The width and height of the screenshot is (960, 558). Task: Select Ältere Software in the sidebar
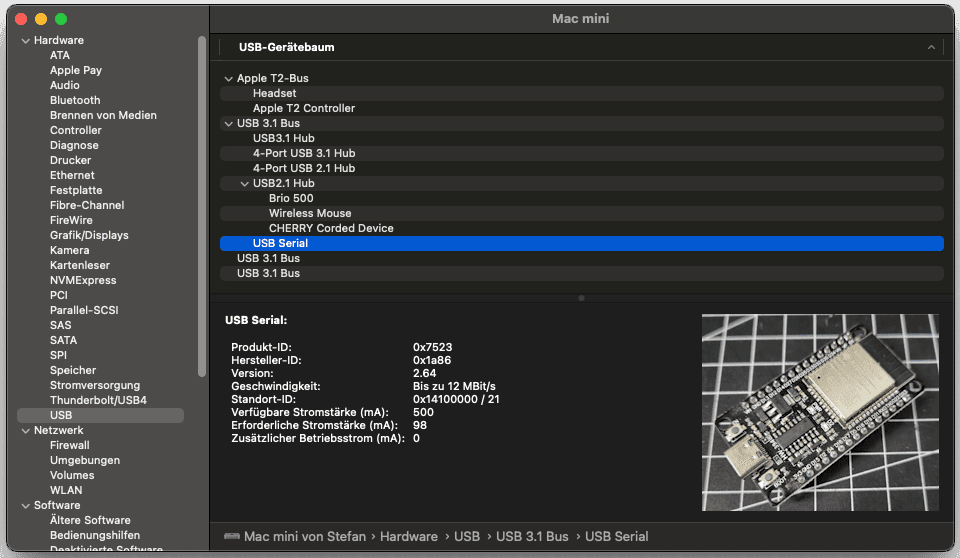pos(91,521)
